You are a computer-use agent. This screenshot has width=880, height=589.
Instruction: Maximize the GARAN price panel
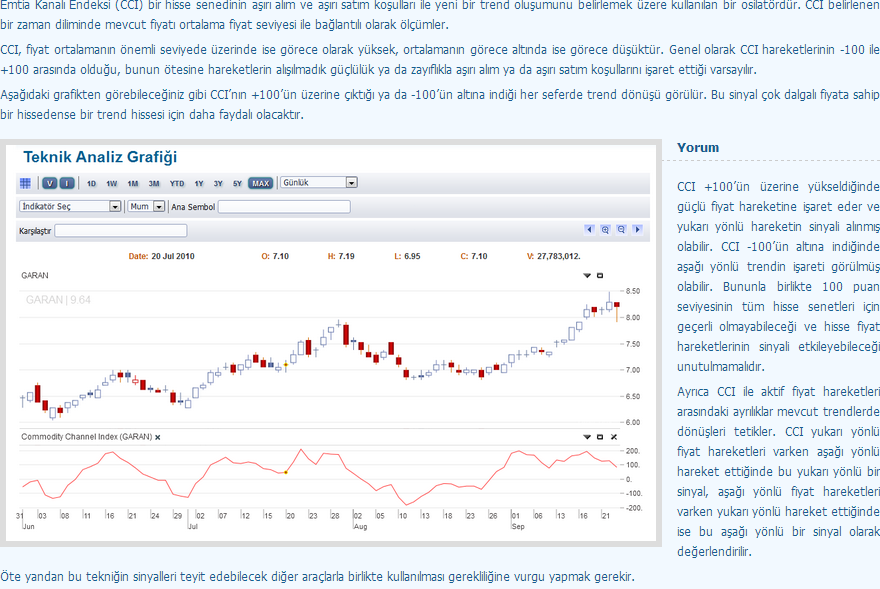click(600, 276)
